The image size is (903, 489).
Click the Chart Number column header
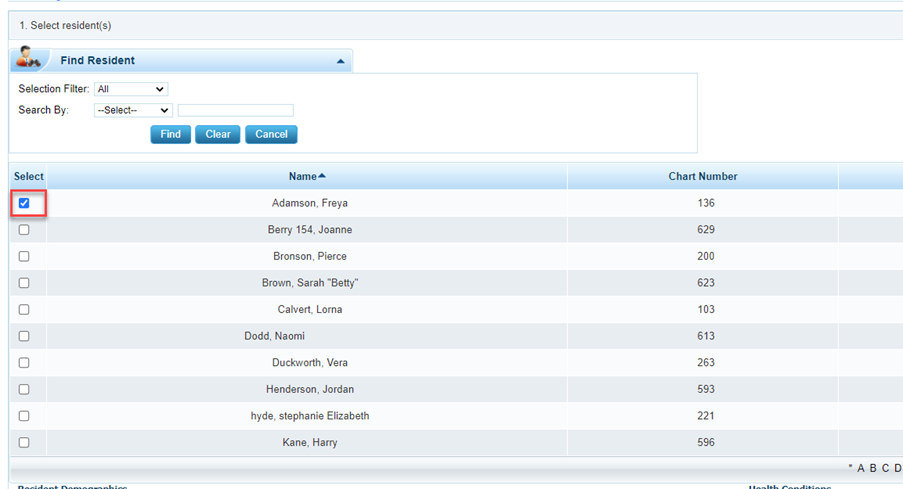click(702, 176)
